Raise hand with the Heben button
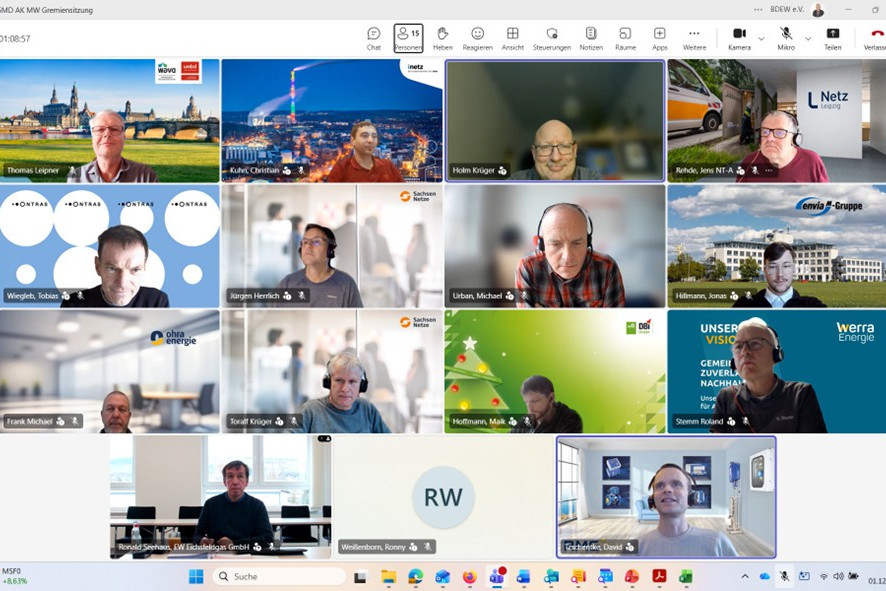The height and width of the screenshot is (591, 886). click(442, 38)
